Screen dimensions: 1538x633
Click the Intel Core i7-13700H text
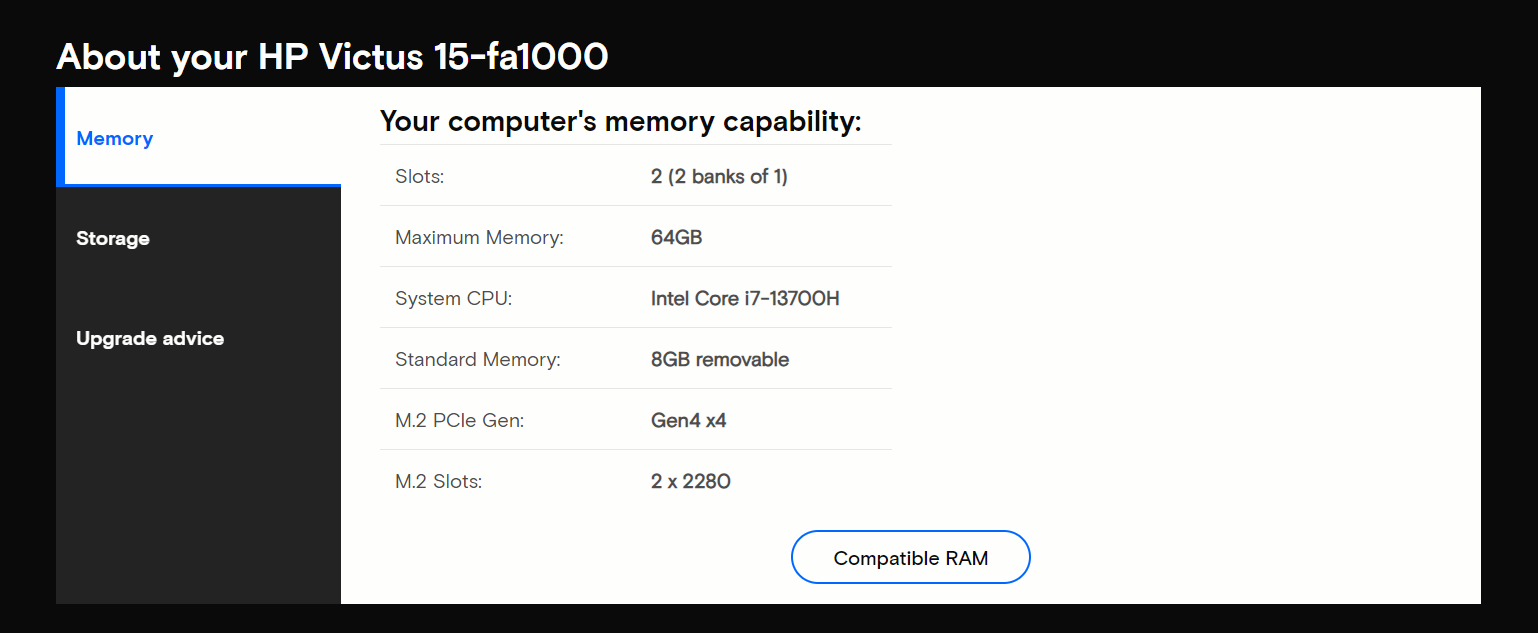[745, 298]
